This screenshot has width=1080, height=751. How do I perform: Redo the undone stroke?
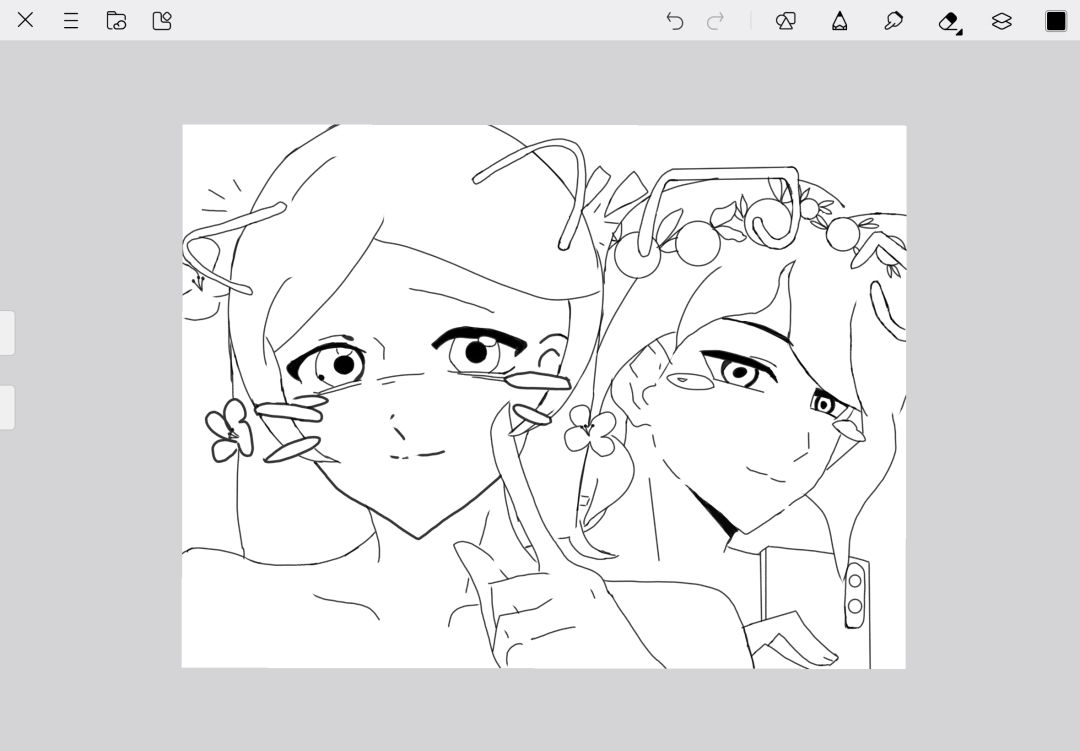click(716, 21)
